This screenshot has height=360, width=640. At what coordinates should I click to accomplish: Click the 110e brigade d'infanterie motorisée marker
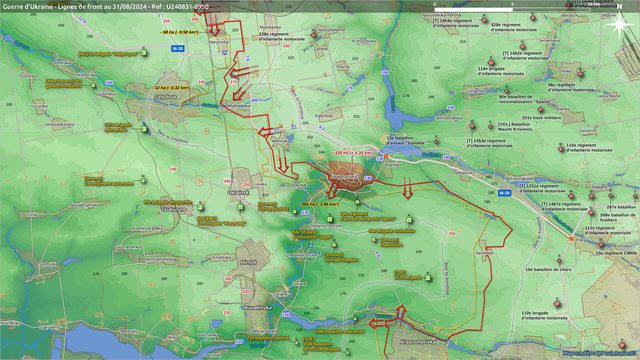(557, 303)
